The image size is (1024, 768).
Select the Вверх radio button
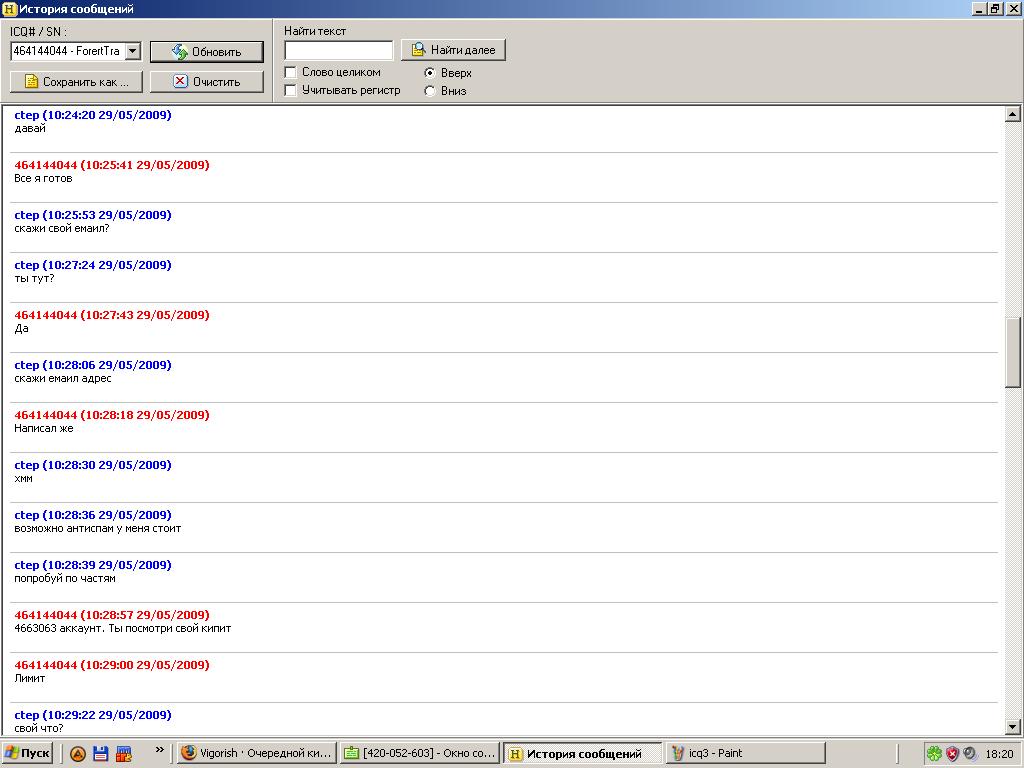[430, 73]
